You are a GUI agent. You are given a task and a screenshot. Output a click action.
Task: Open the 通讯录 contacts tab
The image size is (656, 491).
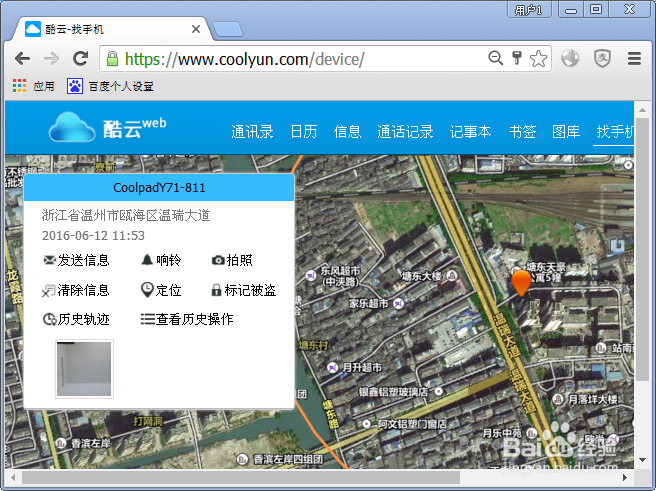[252, 132]
